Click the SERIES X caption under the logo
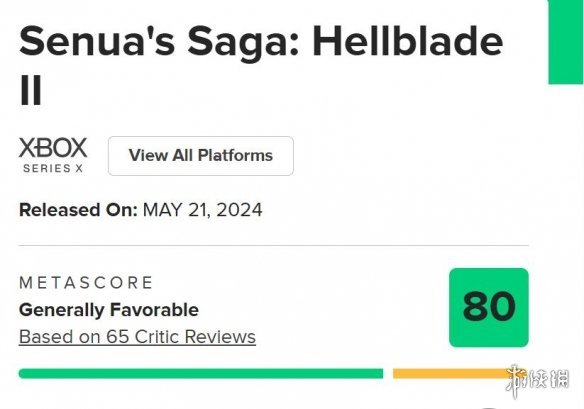This screenshot has width=584, height=409. [53, 168]
